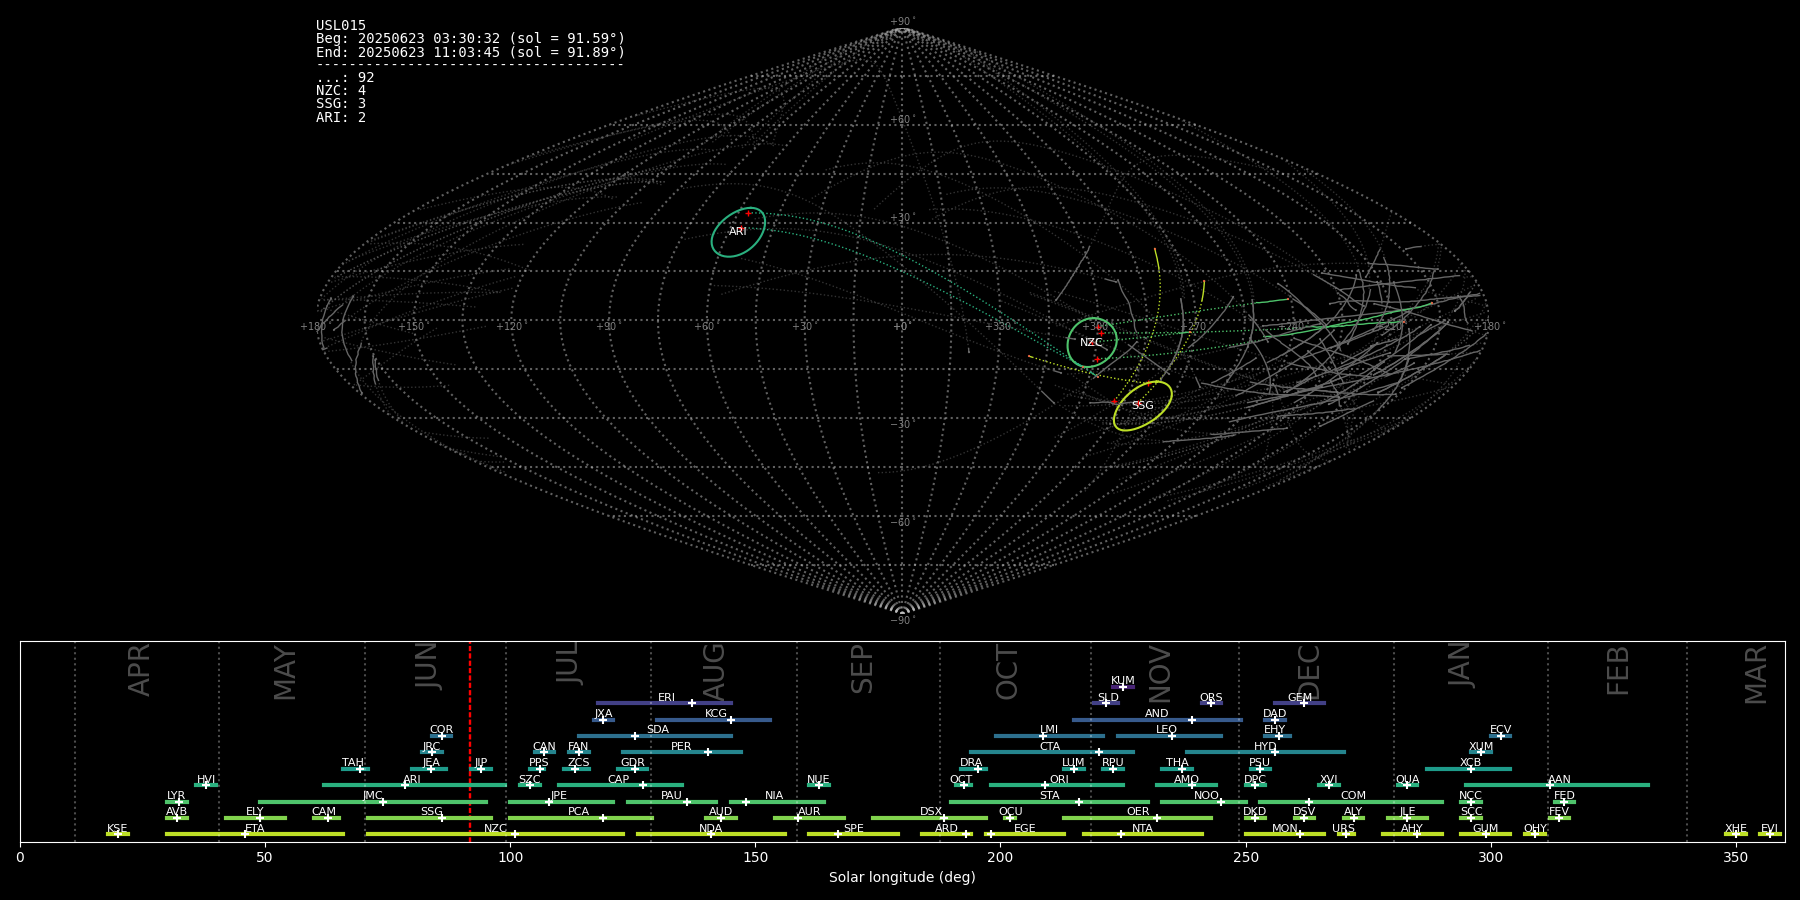Click the JXA shower label in timeline
Screen dimensions: 1800x900
[x=603, y=714]
